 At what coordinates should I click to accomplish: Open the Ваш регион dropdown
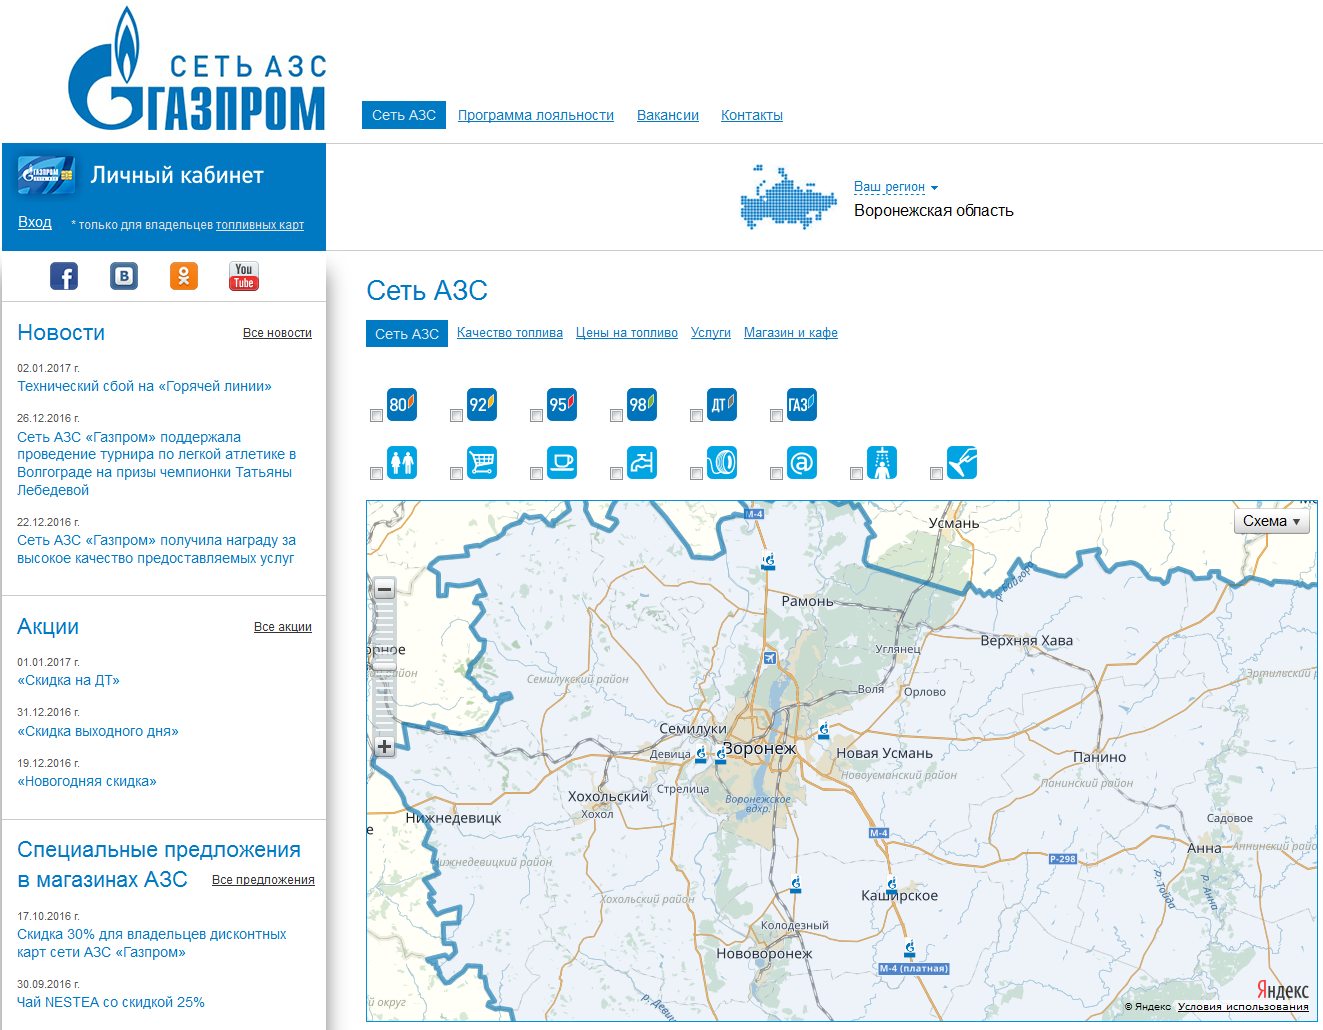coord(896,187)
